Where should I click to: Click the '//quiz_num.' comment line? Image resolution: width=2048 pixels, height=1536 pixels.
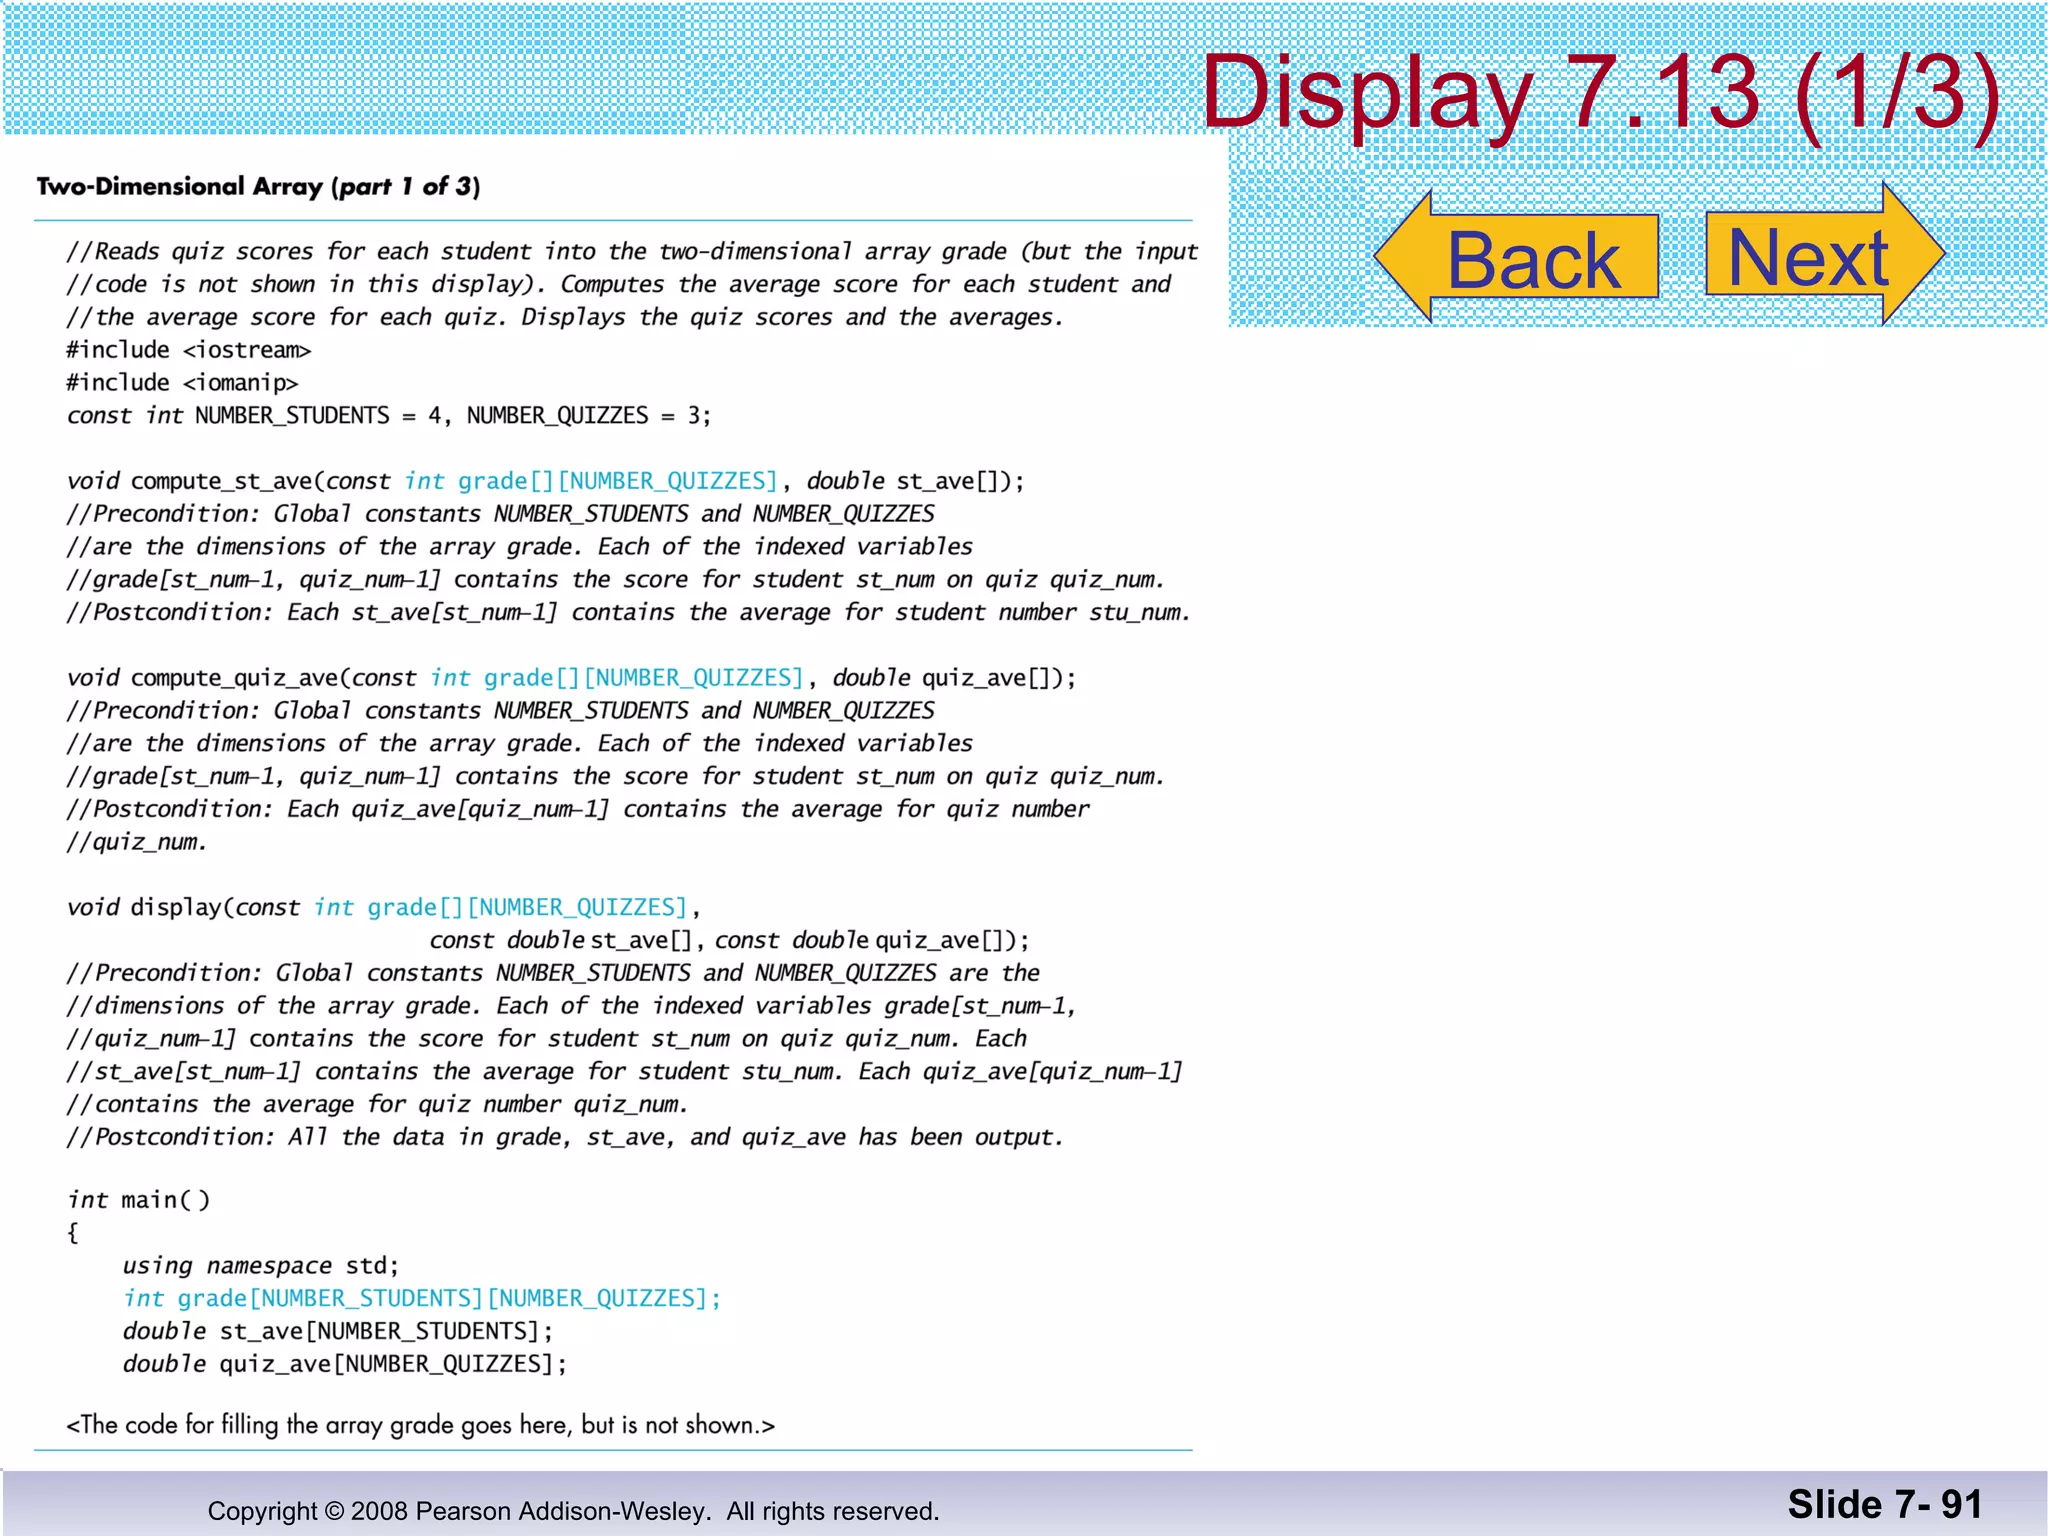tap(136, 842)
